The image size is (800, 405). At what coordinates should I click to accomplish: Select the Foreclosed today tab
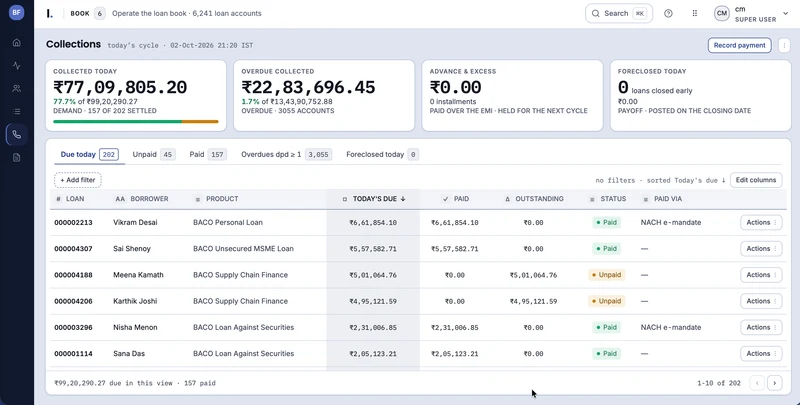(x=382, y=155)
